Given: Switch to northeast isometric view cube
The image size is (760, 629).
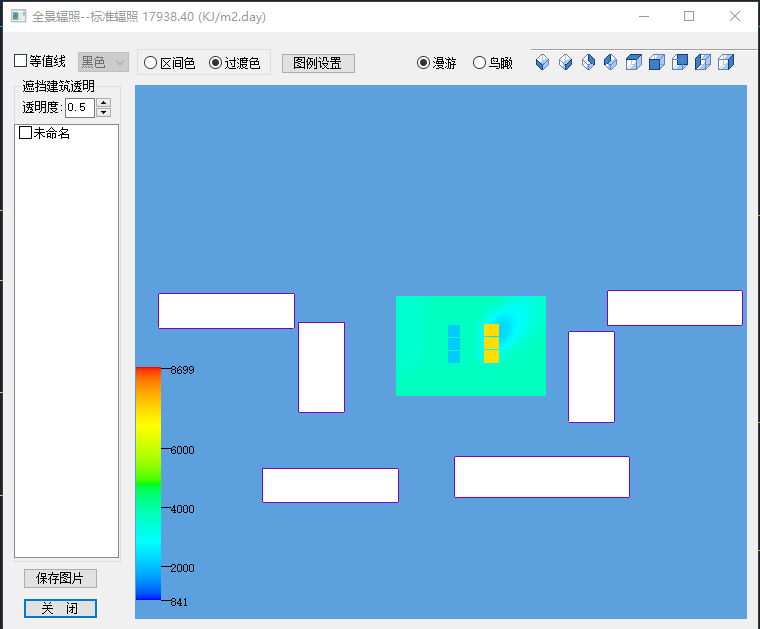Looking at the screenshot, I should 588,62.
